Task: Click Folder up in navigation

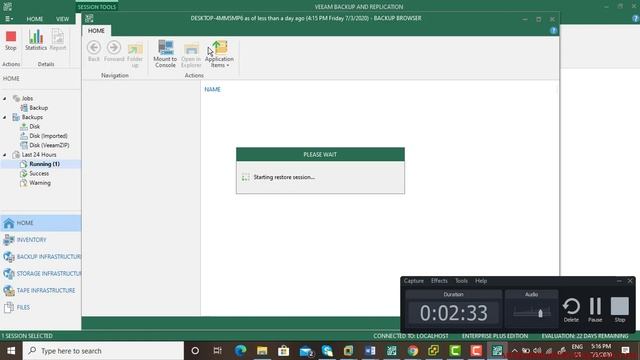Action: (135, 55)
